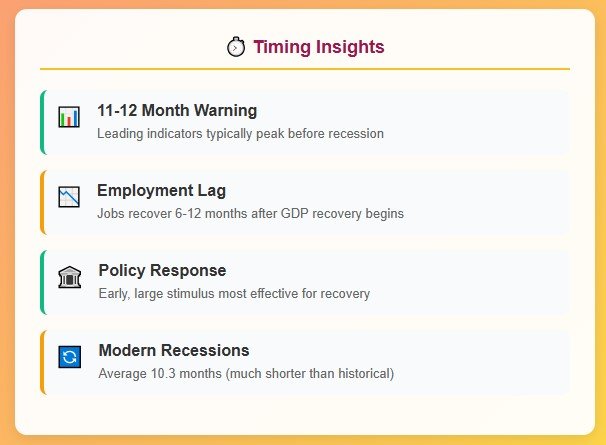The image size is (606, 445).
Task: Click 'Early, large stimulus' description text
Action: tap(234, 293)
